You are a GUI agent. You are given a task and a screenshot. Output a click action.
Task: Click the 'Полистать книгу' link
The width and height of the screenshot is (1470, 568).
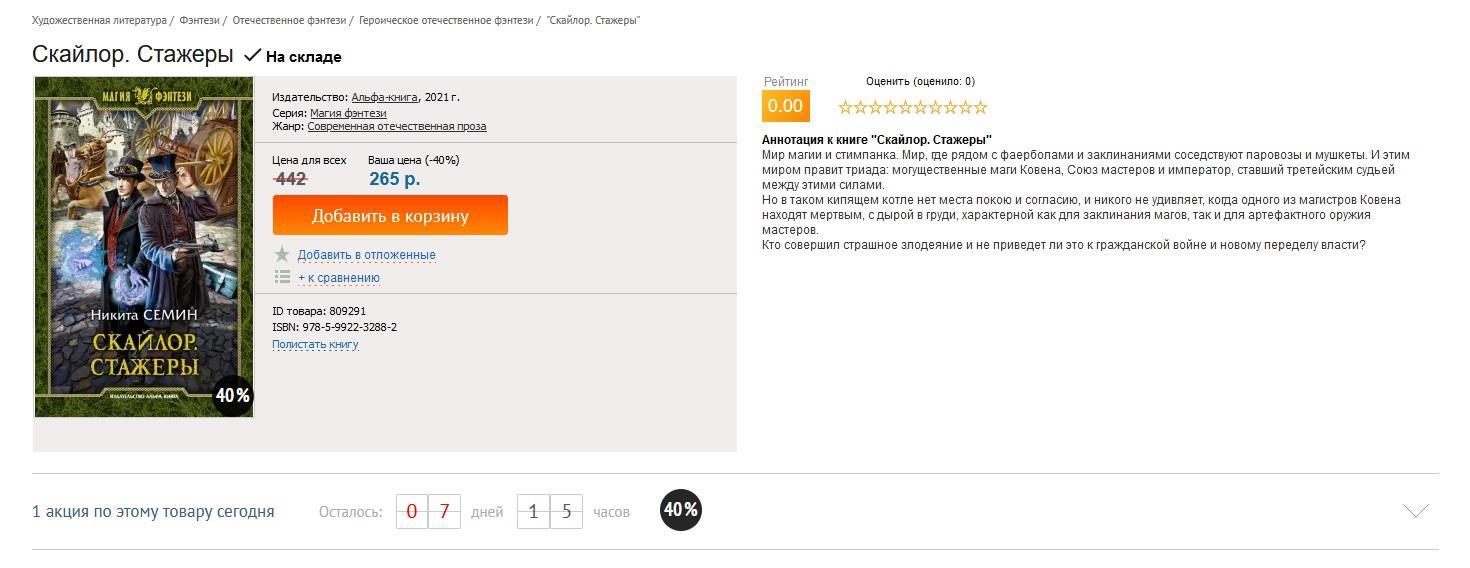pyautogui.click(x=315, y=345)
